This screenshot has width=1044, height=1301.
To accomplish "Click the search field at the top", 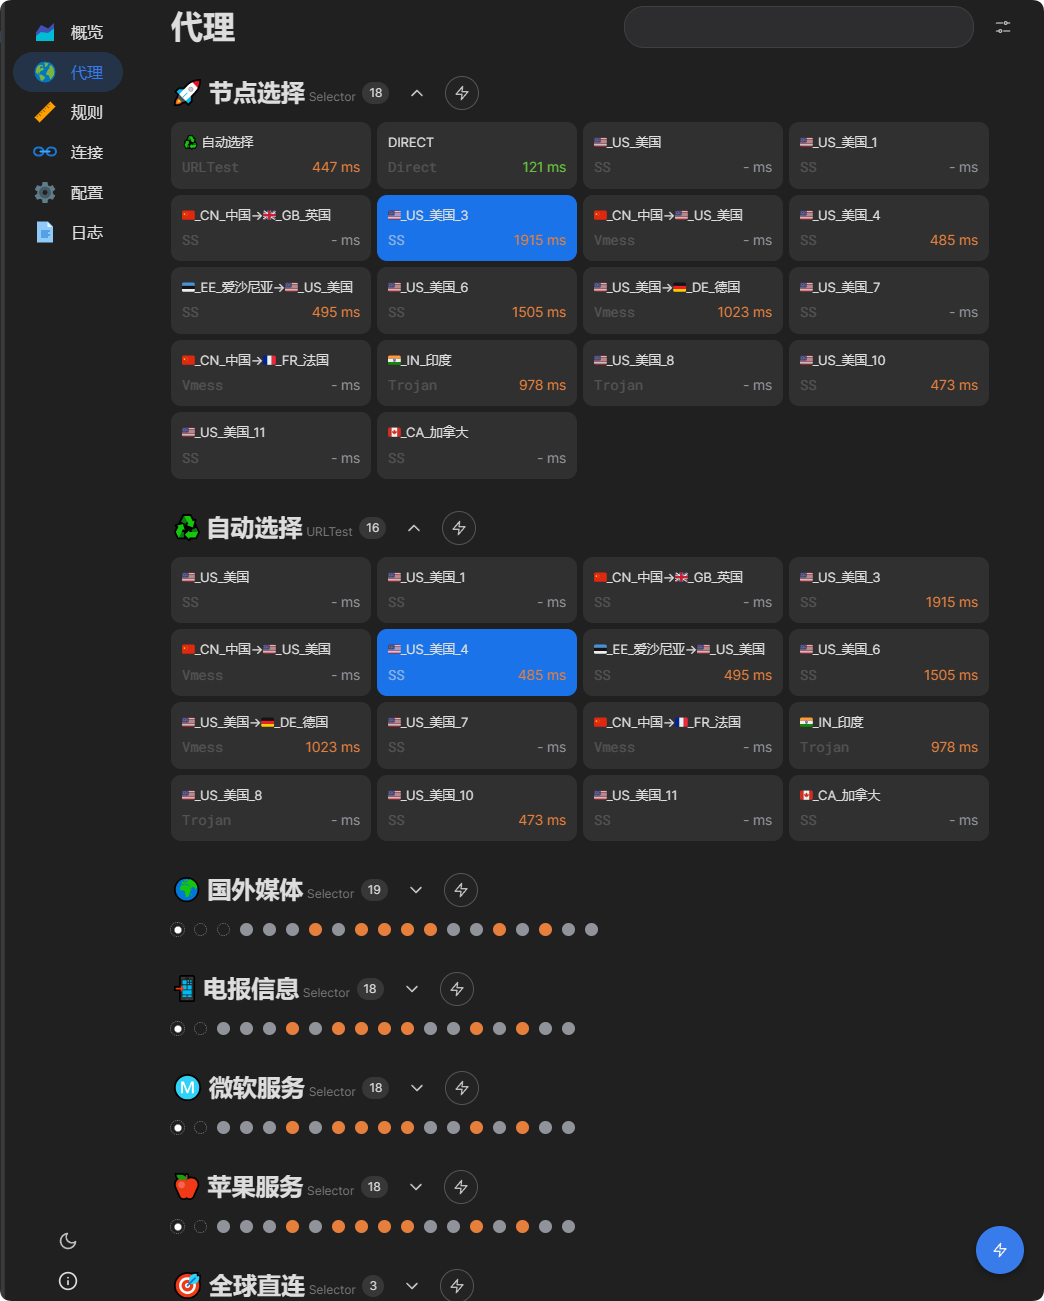I will point(798,27).
